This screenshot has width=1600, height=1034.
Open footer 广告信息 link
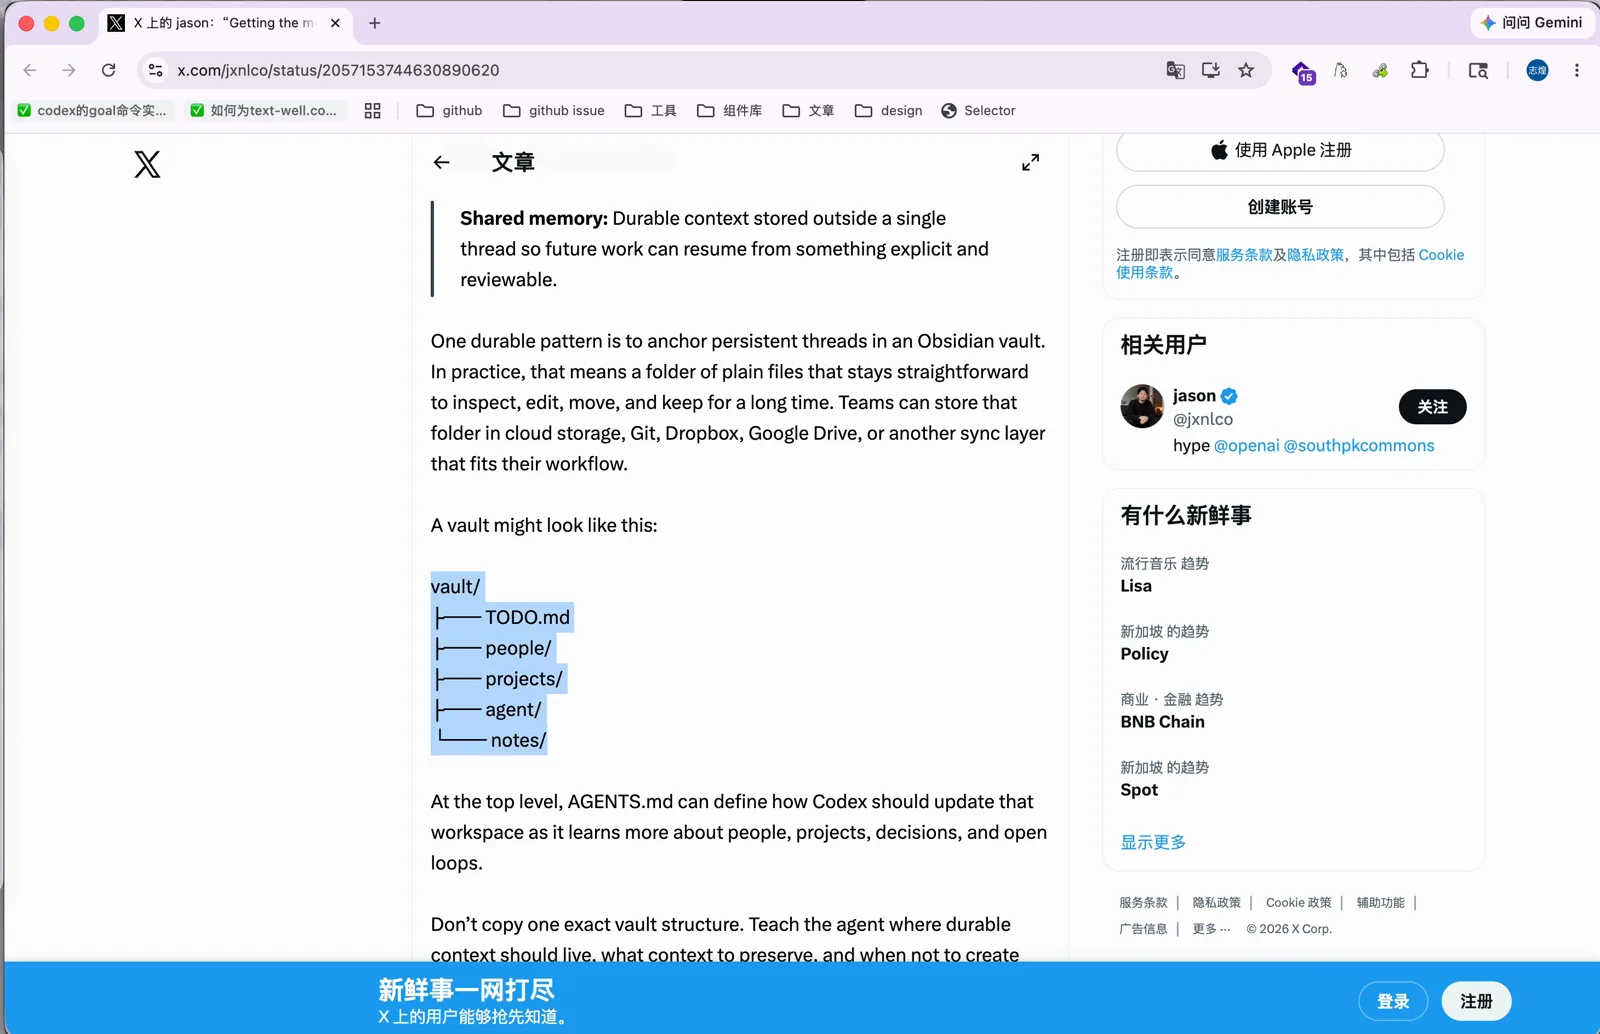(1143, 929)
